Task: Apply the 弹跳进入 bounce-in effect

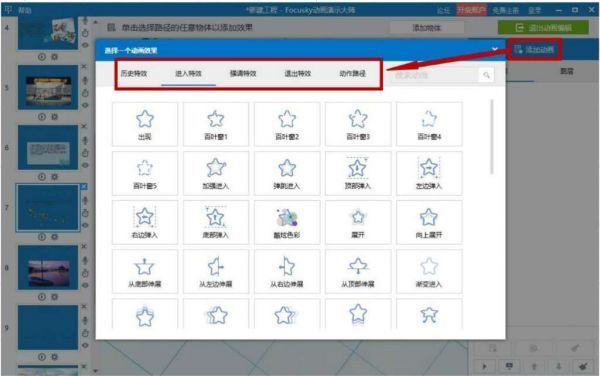Action: coord(287,173)
